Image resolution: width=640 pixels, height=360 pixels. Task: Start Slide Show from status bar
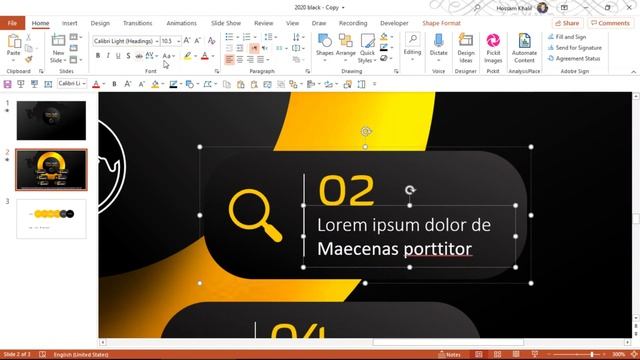(535, 354)
